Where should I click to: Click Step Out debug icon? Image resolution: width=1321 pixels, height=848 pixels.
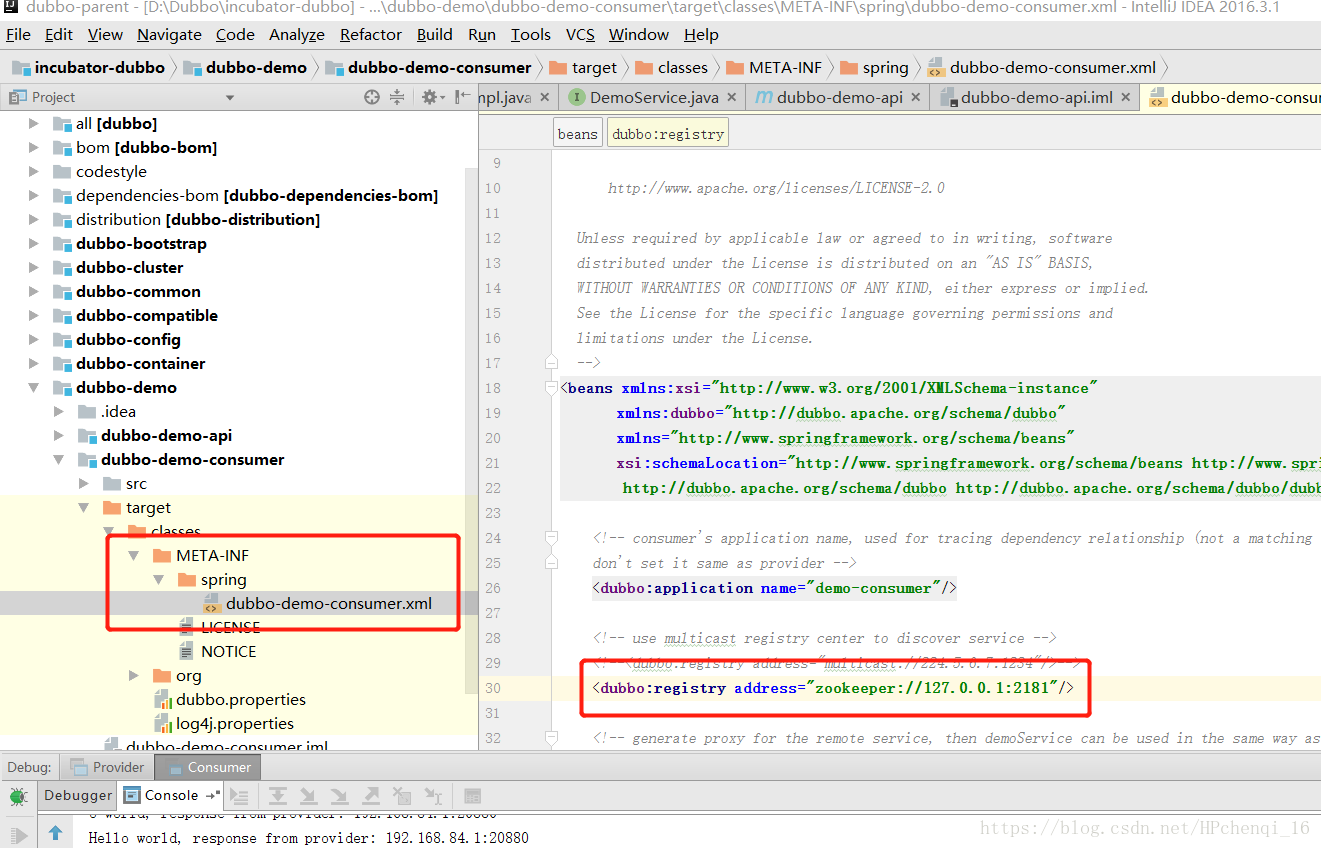(371, 796)
